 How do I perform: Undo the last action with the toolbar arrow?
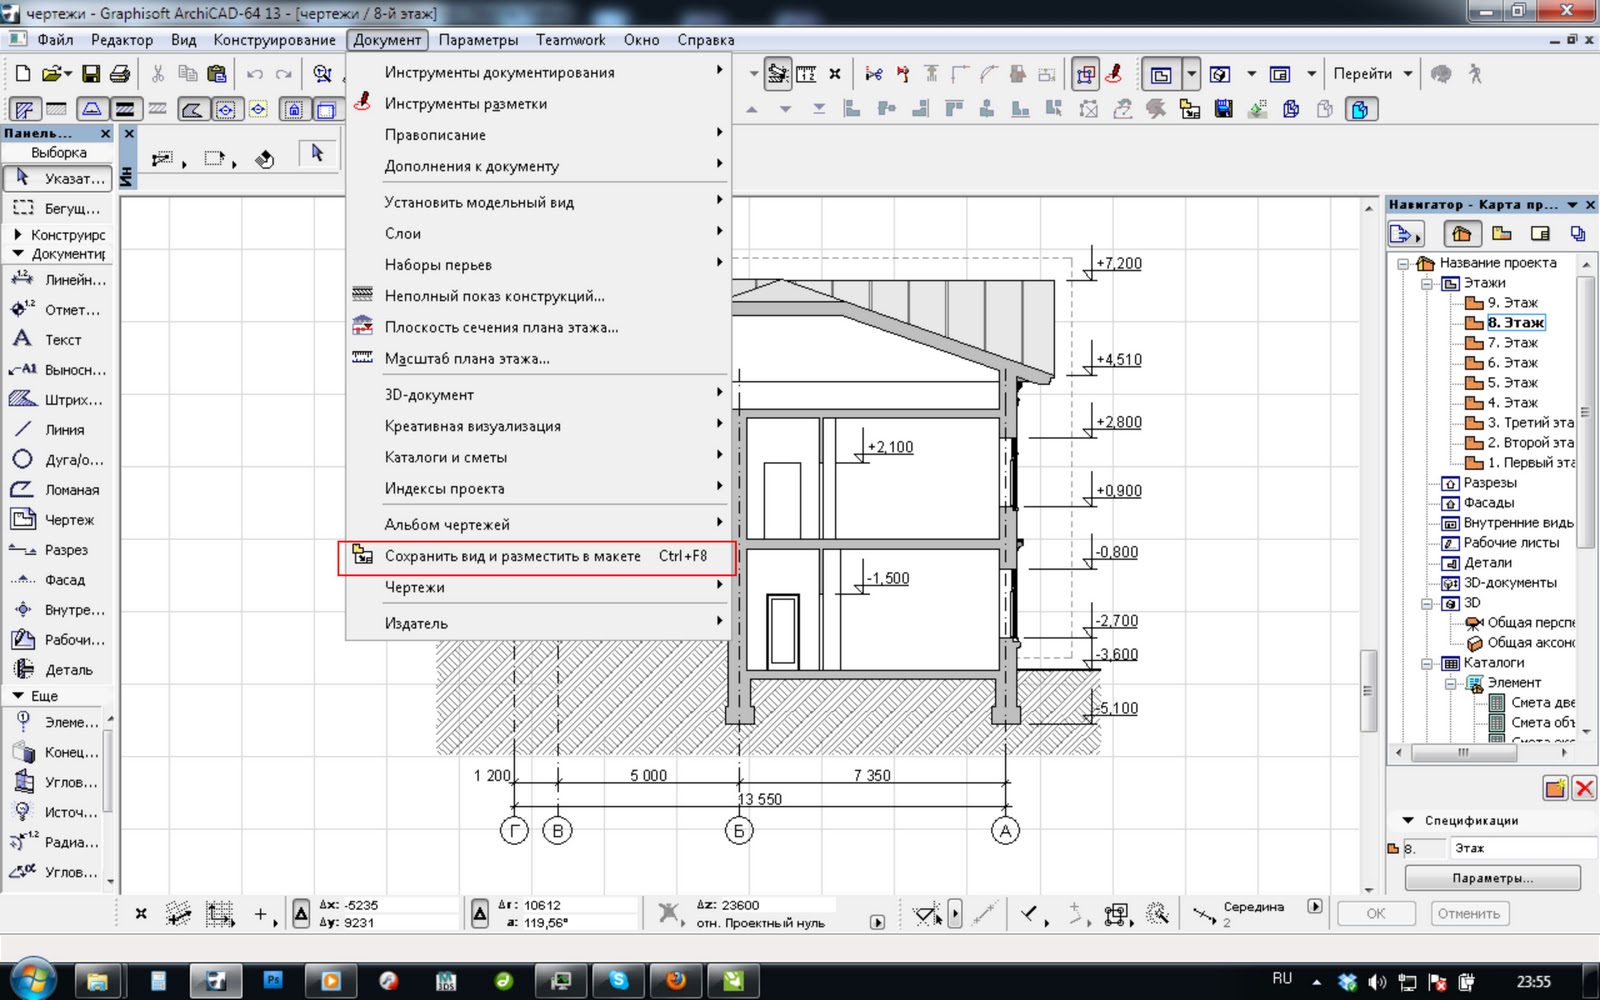tap(255, 73)
